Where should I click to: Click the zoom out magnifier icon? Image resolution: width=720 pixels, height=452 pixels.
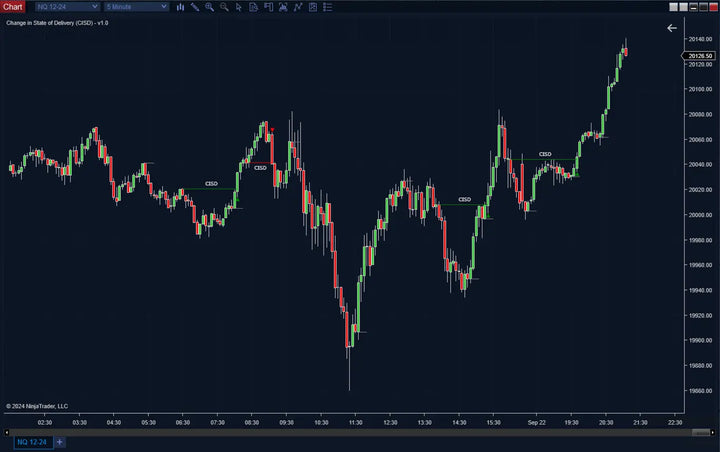point(224,6)
